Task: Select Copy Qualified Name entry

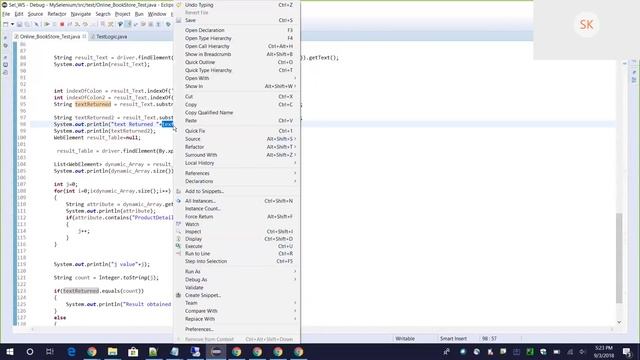Action: point(237,113)
